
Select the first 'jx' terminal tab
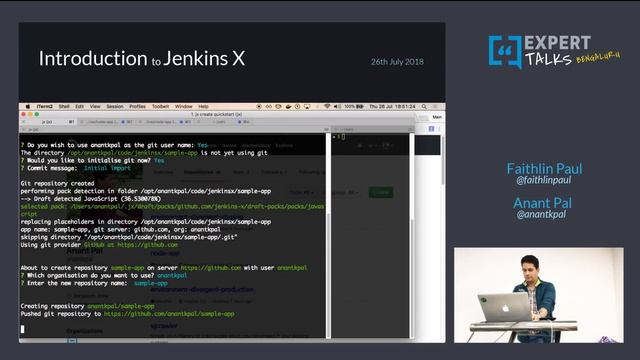(49, 122)
